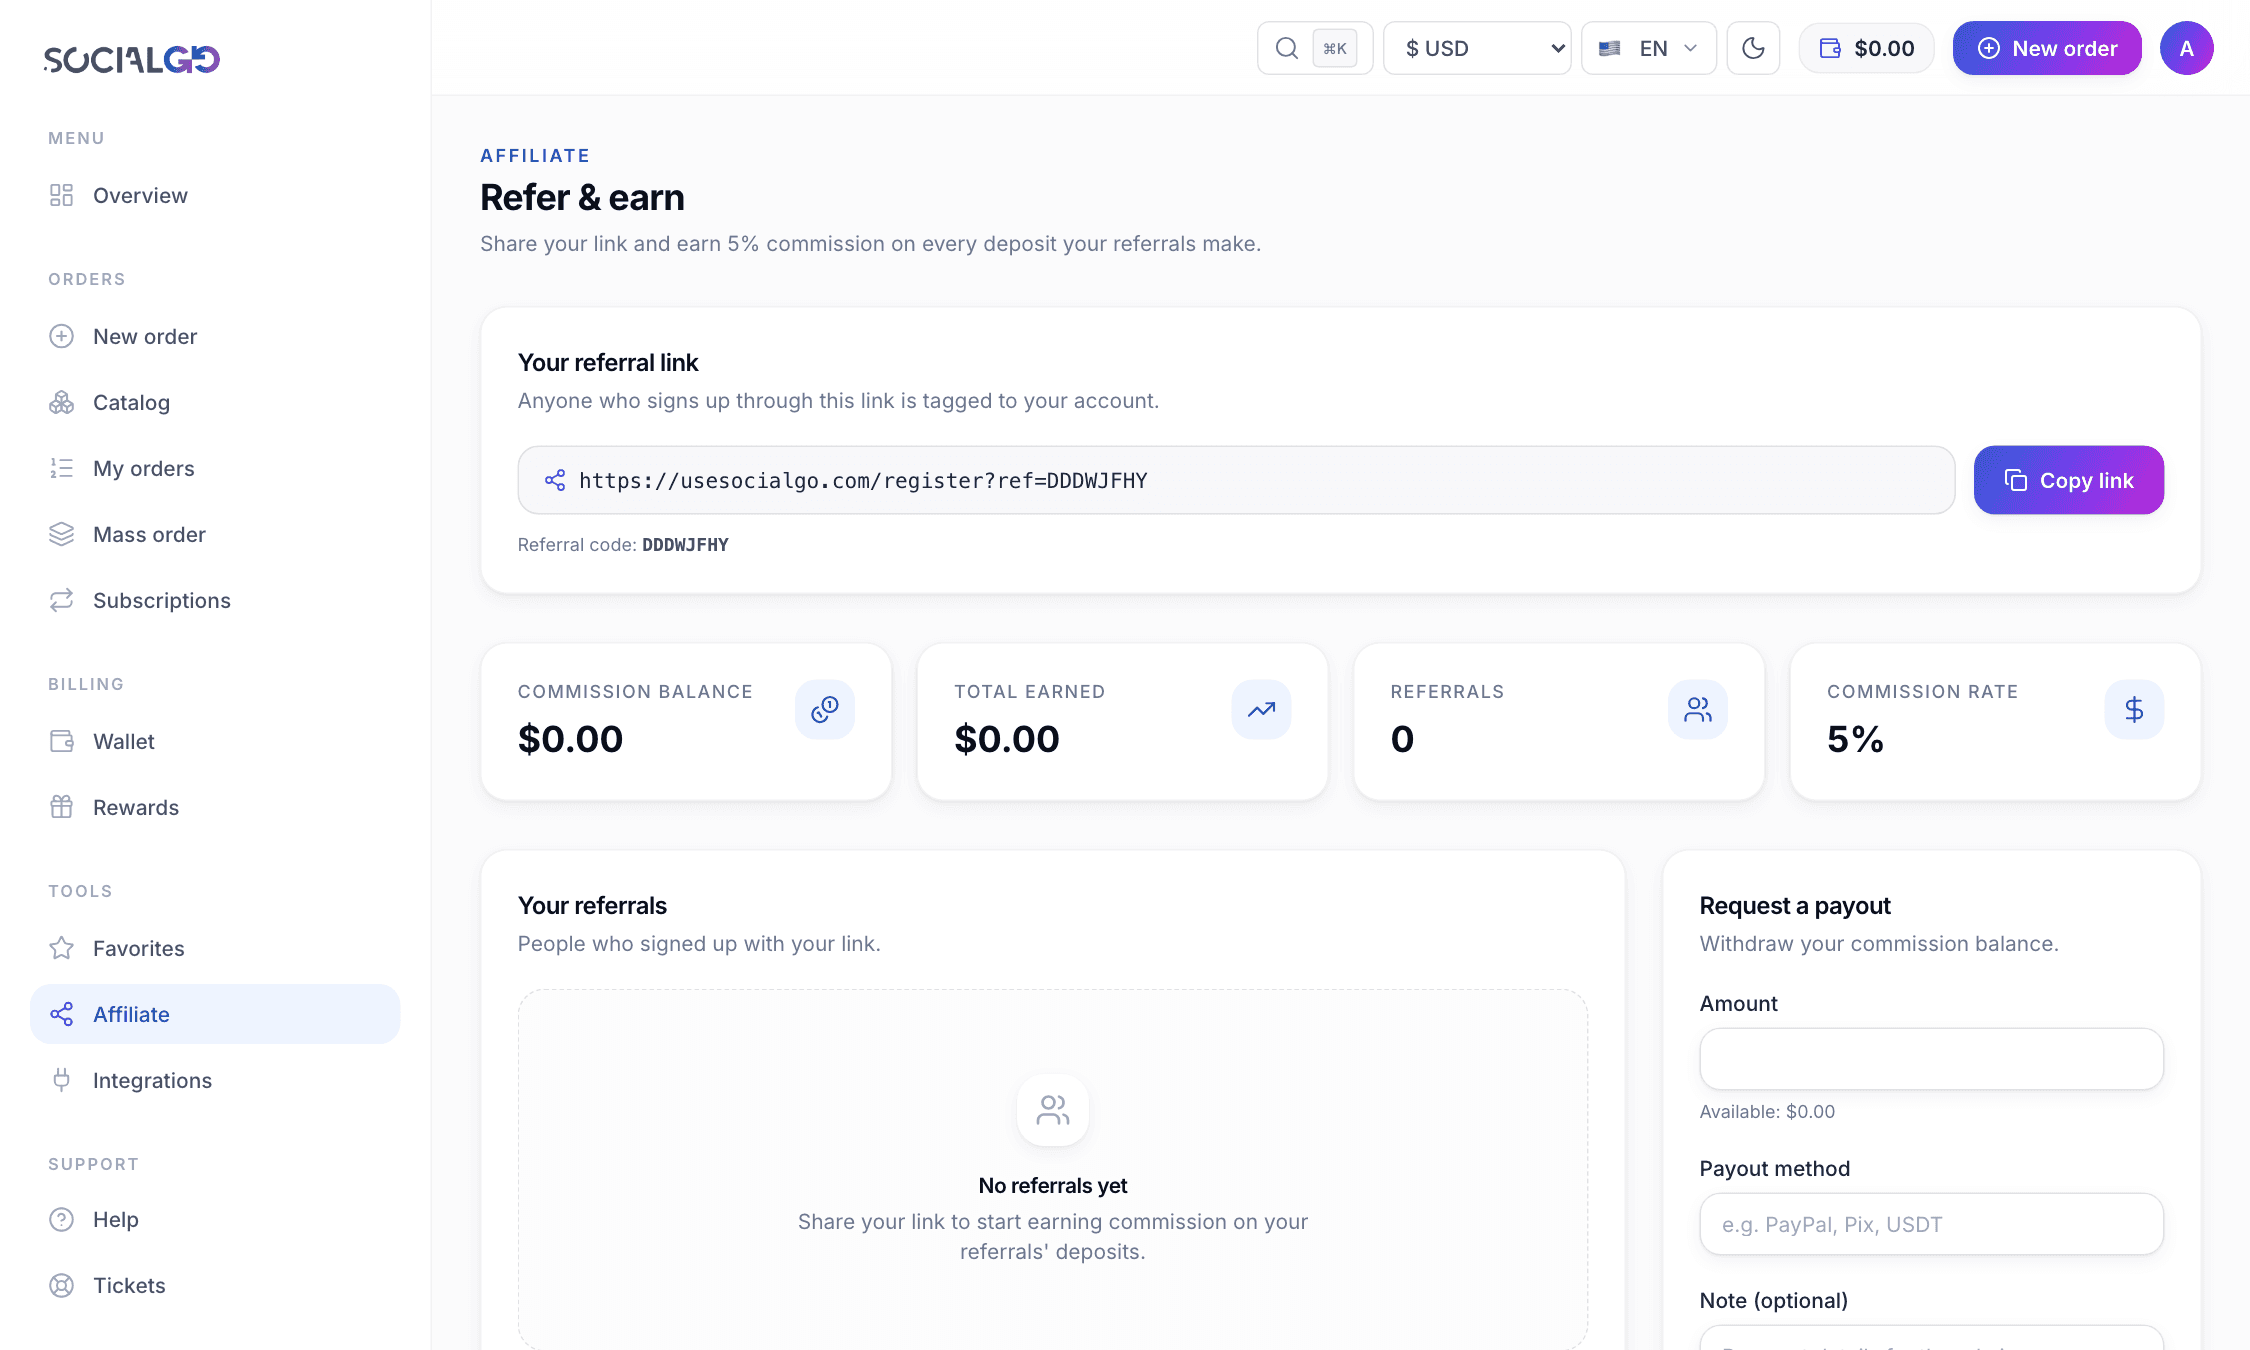Click the Catalog icon in sidebar

[62, 402]
